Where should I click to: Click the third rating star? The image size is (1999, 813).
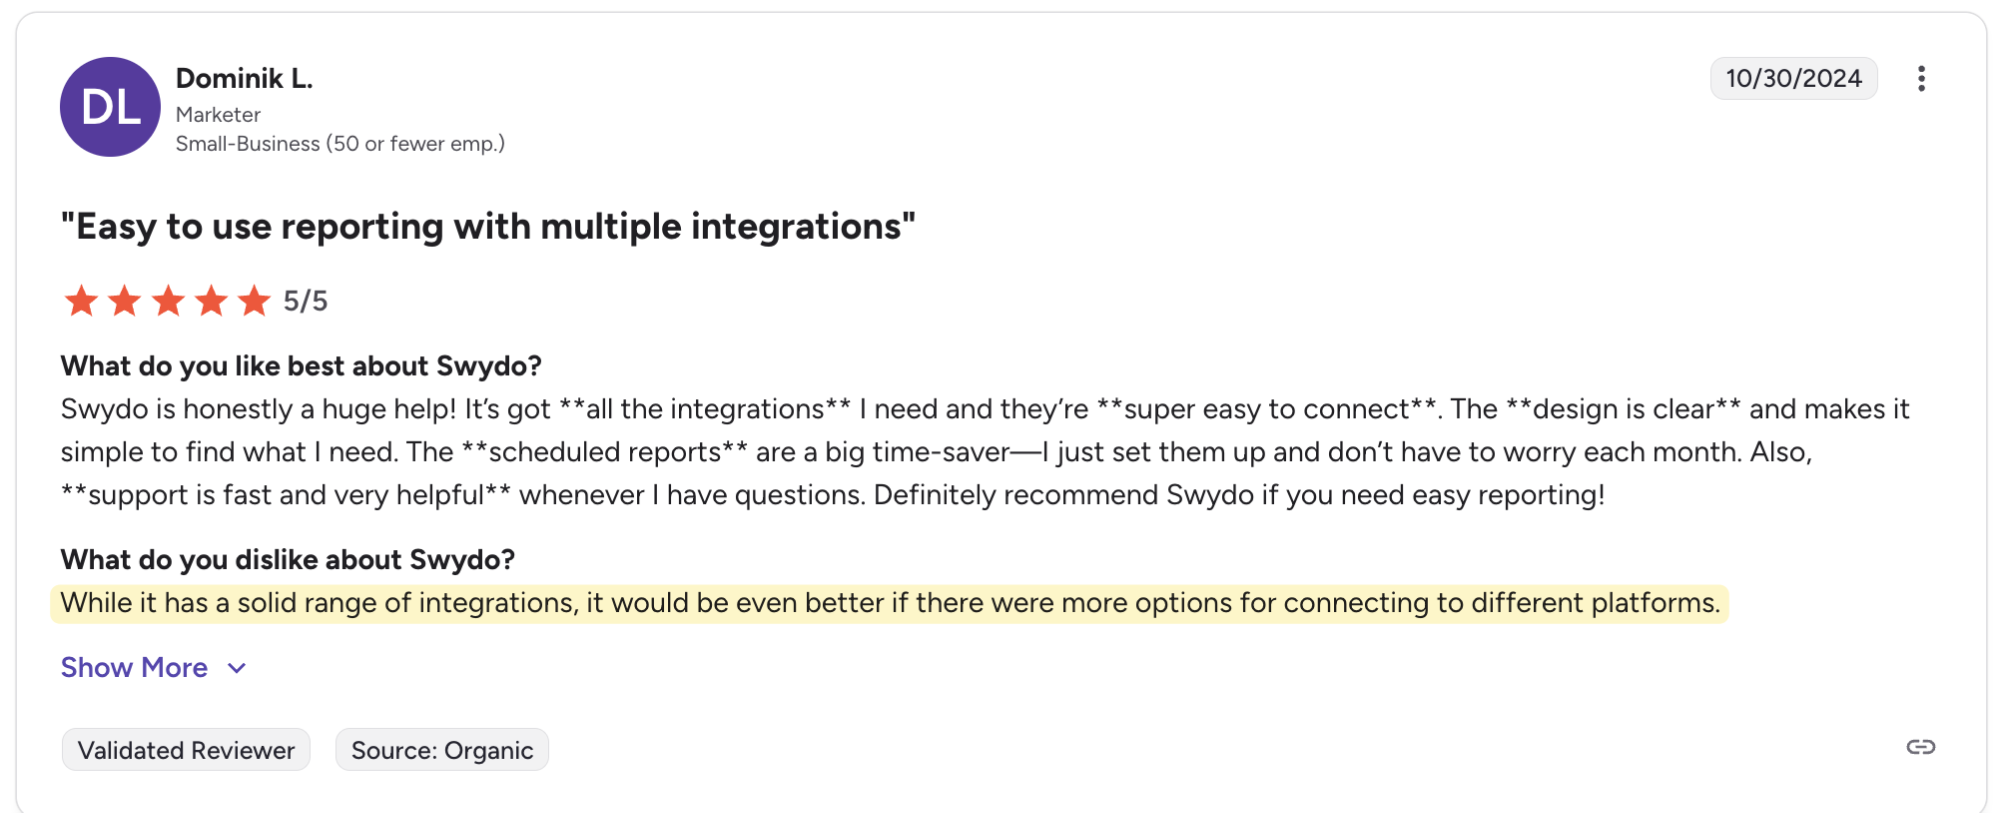(168, 300)
